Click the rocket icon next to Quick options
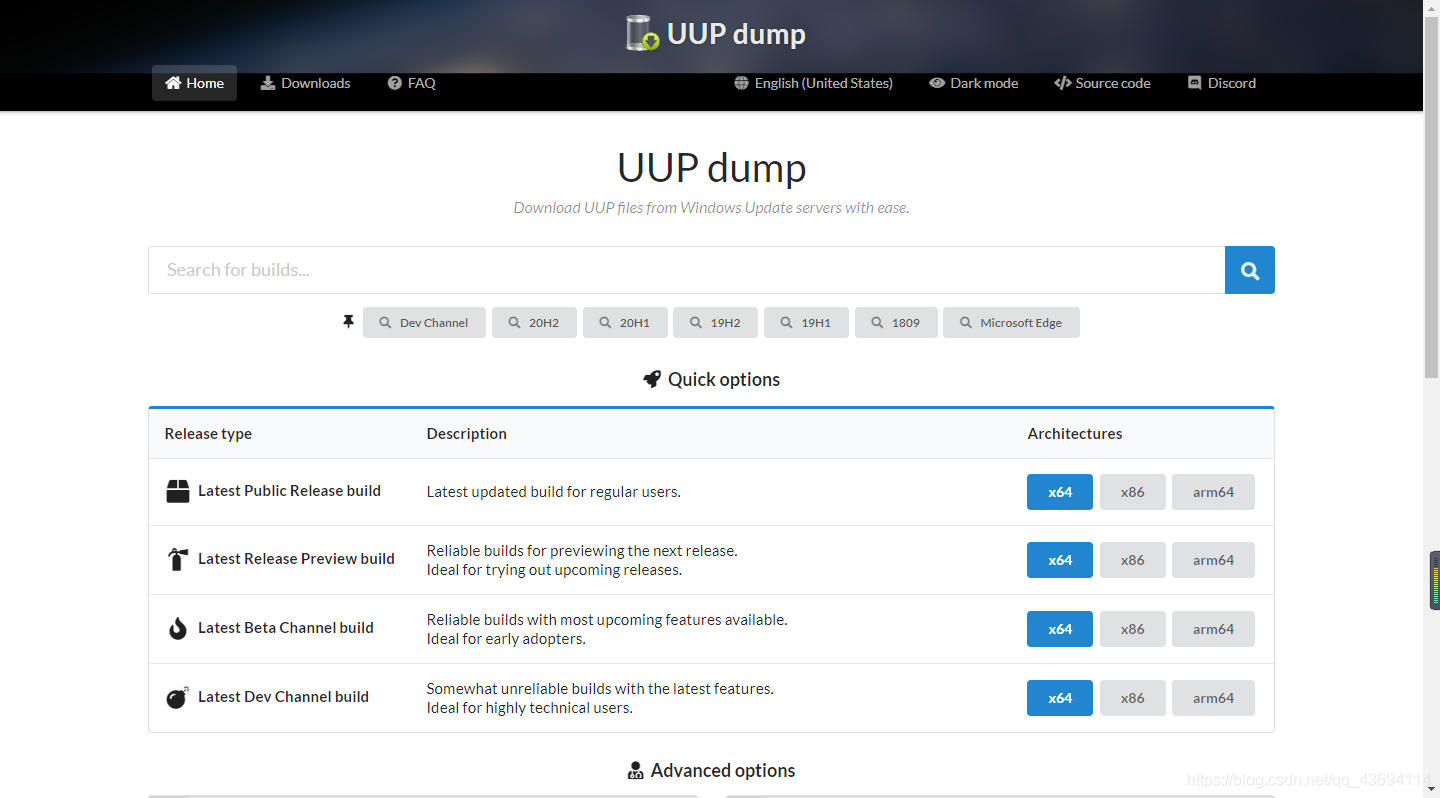The image size is (1440, 798). tap(652, 379)
